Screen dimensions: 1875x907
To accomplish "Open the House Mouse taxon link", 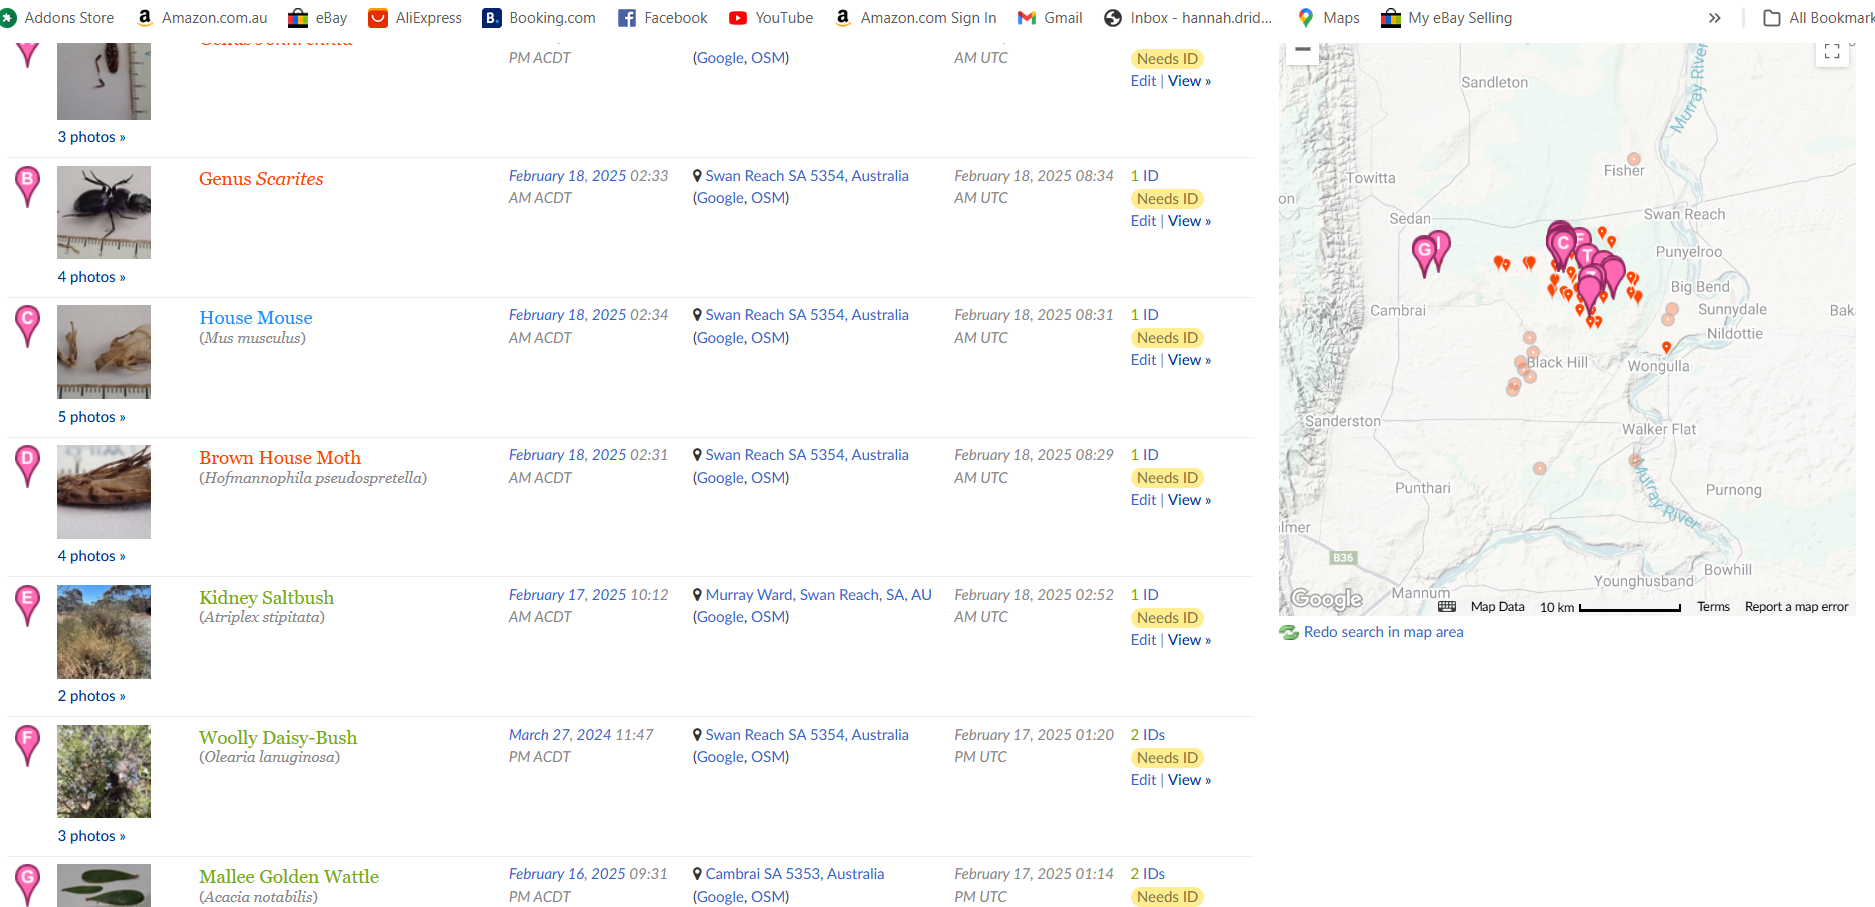I will pos(256,318).
